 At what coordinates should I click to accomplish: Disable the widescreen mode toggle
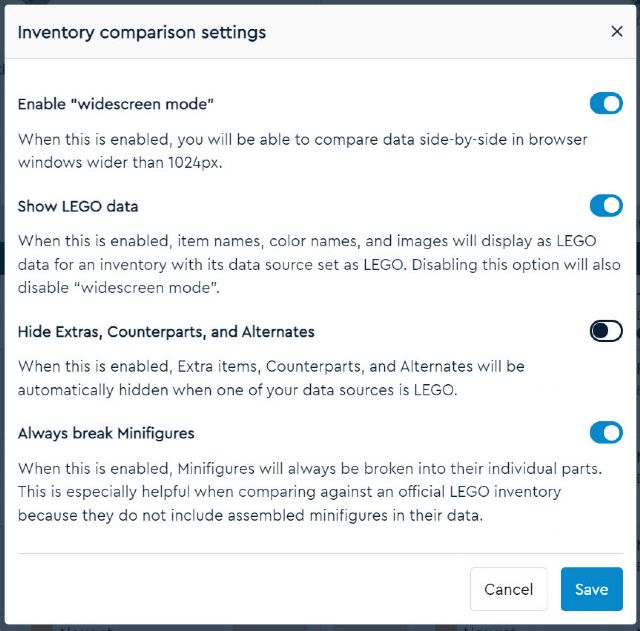click(x=606, y=103)
